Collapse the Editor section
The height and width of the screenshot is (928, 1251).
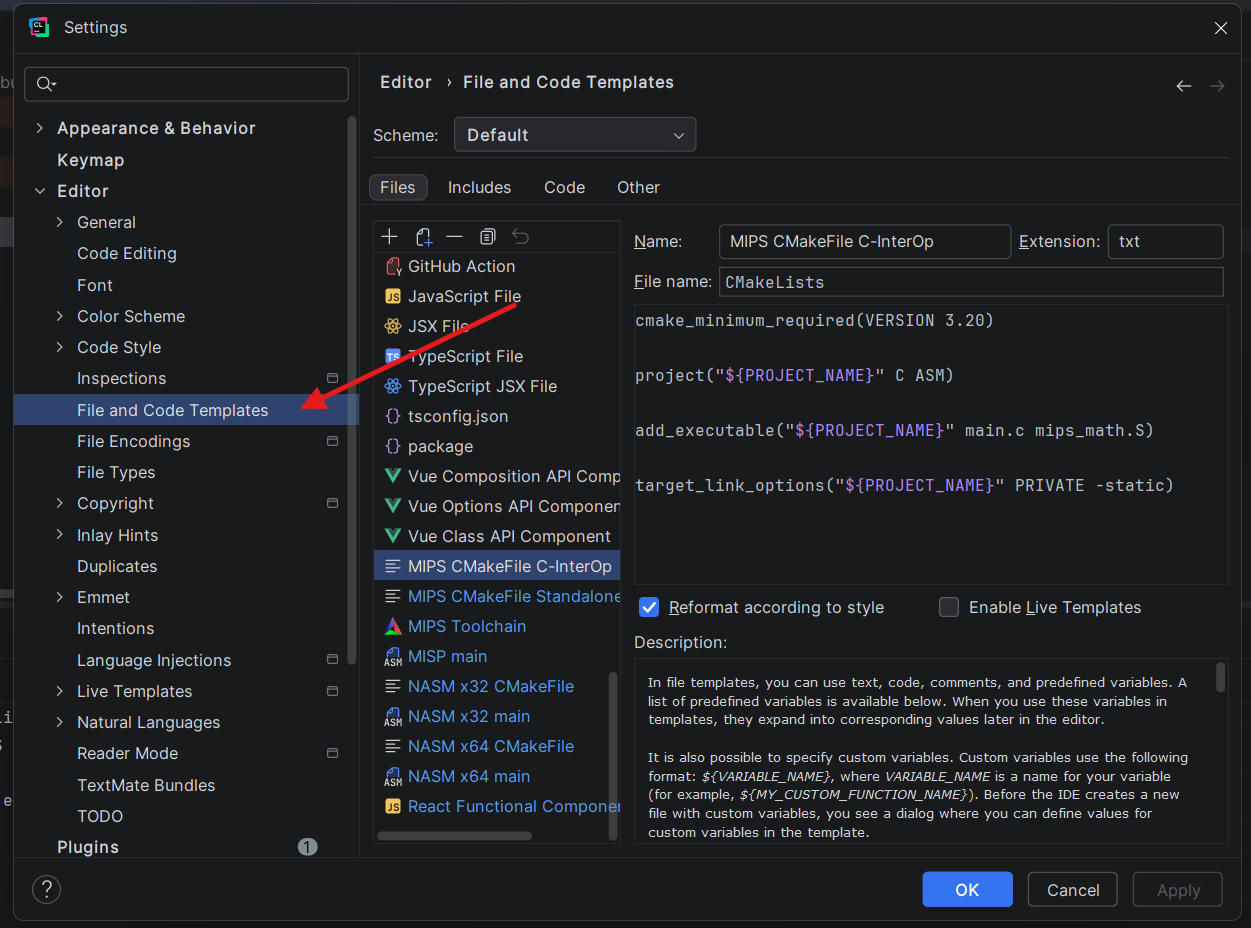[40, 191]
